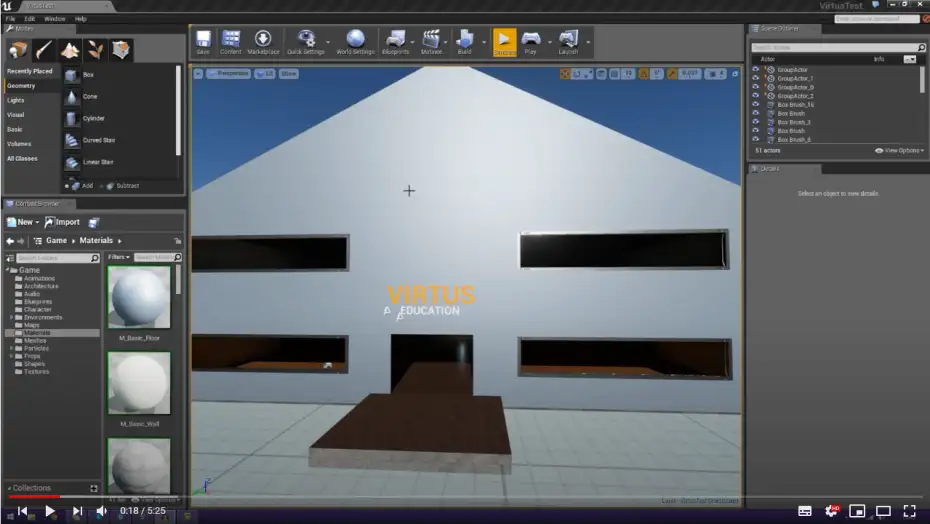Open the Scene Outliner Info column dropdown
This screenshot has height=524, width=930.
tap(910, 59)
